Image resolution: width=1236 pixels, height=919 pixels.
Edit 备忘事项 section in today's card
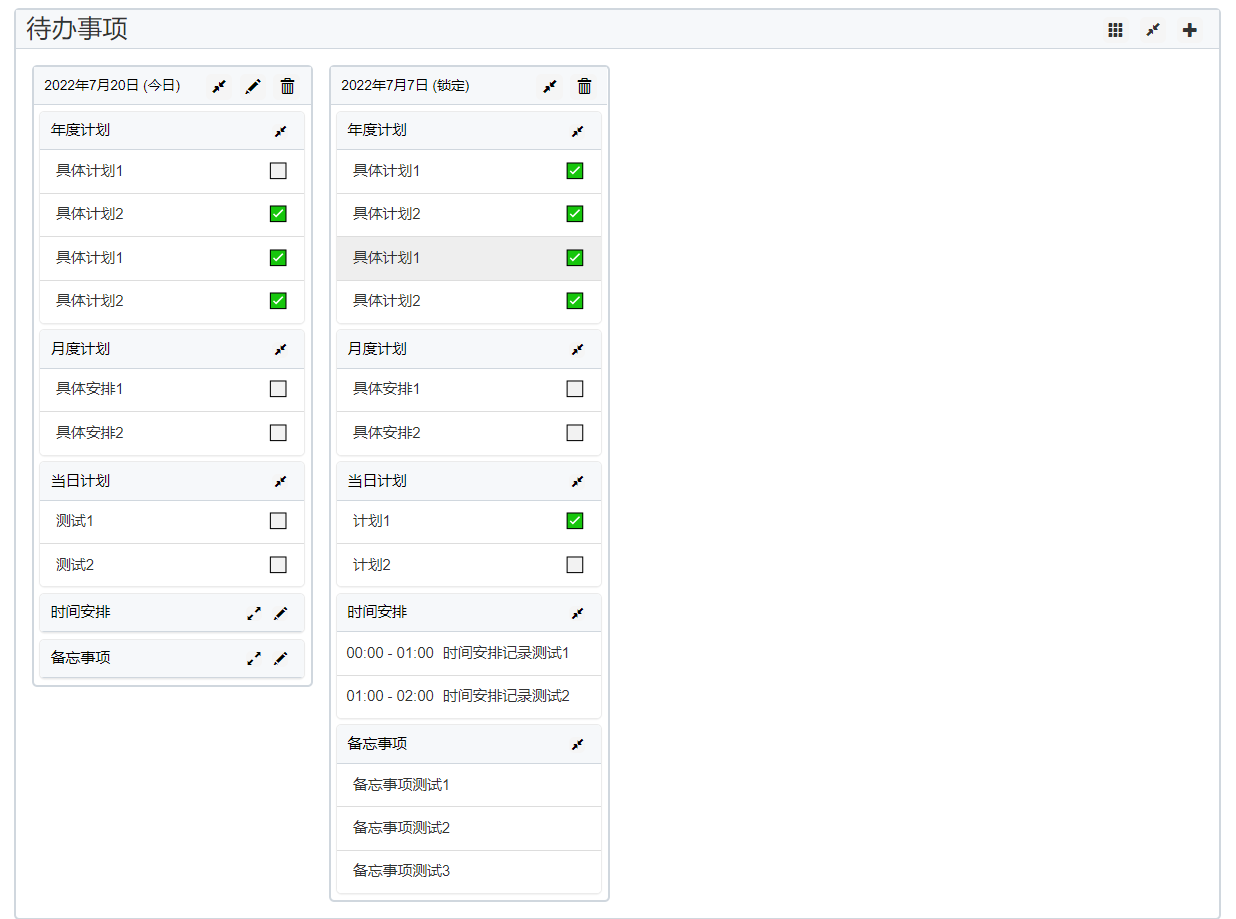click(x=281, y=658)
